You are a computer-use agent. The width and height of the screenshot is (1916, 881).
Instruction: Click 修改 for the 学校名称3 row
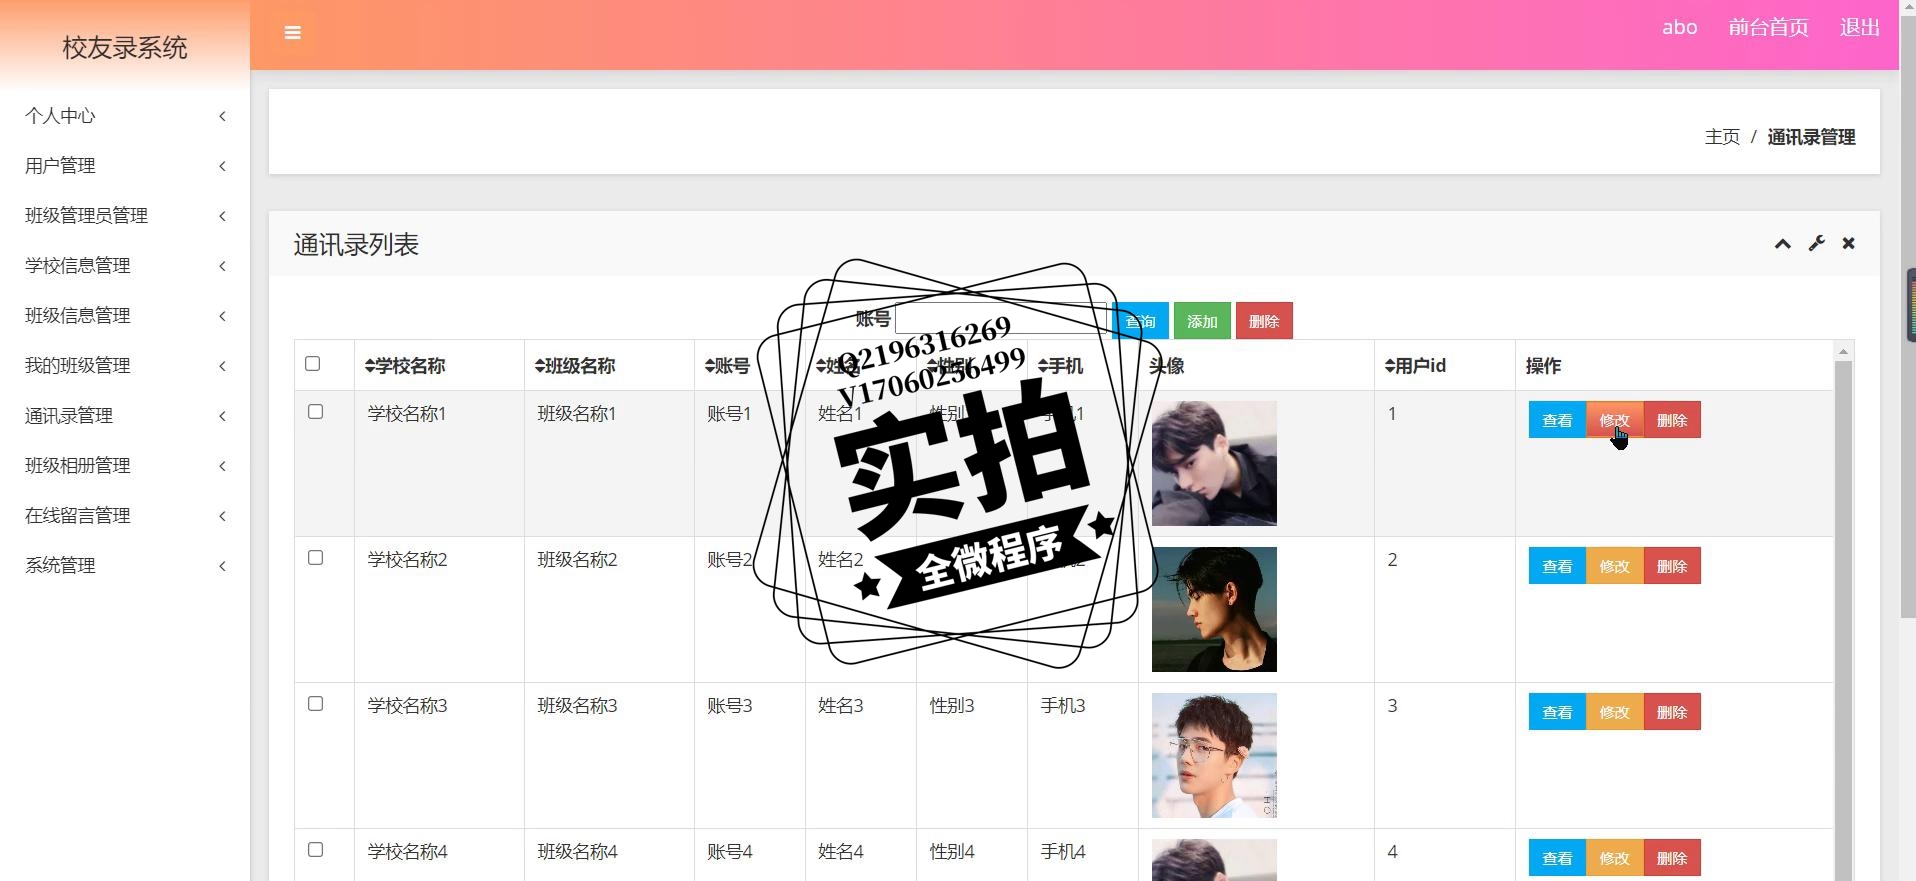pos(1614,712)
